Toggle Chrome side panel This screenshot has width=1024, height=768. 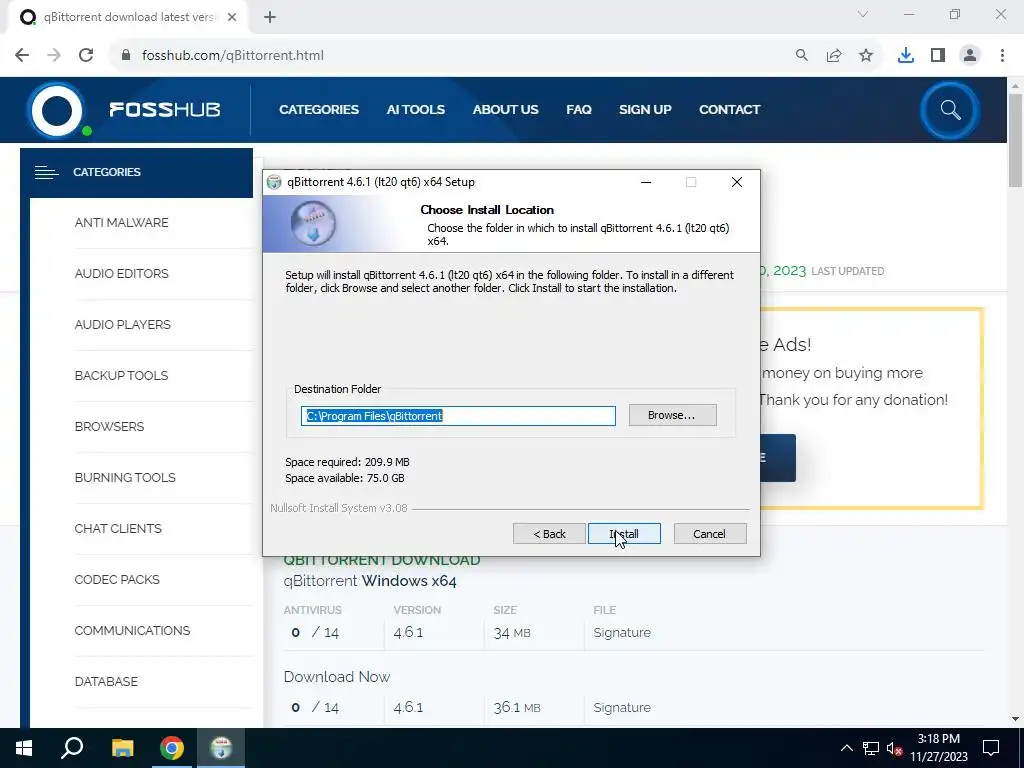pos(937,56)
